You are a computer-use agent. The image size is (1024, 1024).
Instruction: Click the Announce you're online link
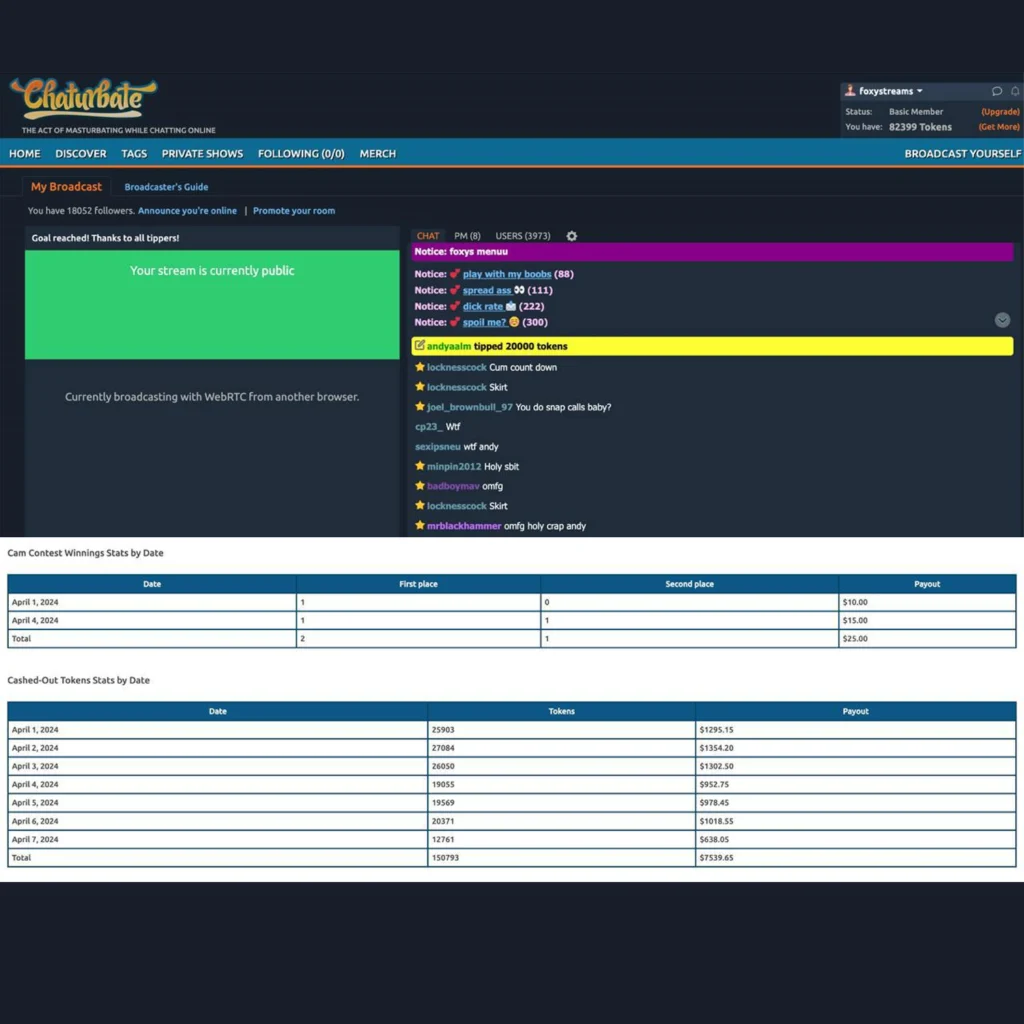187,210
